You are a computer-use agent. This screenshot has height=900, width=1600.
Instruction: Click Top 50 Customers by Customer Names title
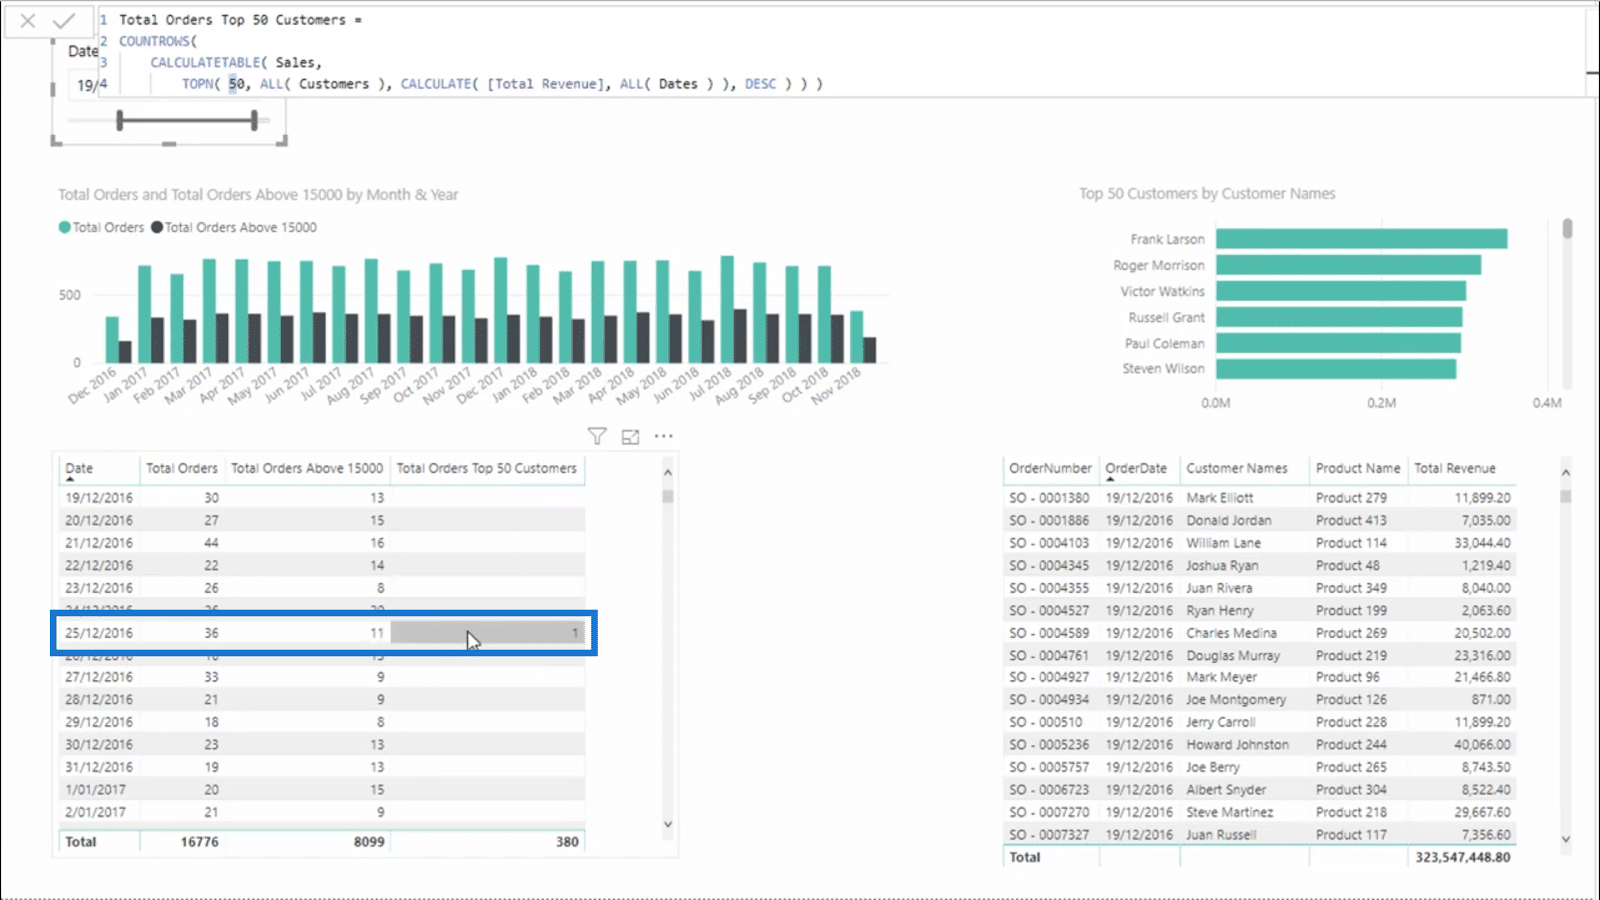(x=1207, y=194)
